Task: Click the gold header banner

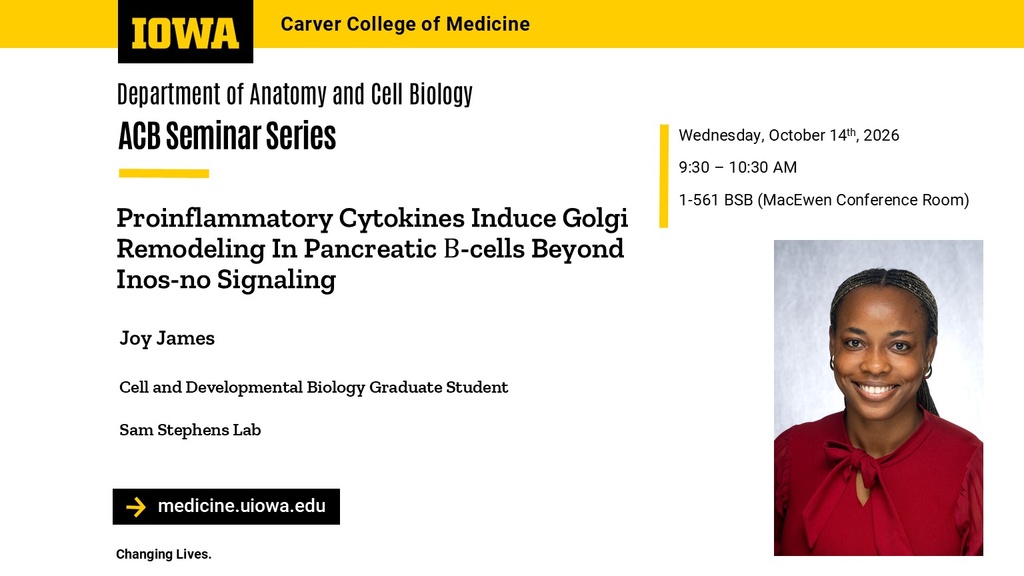Action: 512,24
